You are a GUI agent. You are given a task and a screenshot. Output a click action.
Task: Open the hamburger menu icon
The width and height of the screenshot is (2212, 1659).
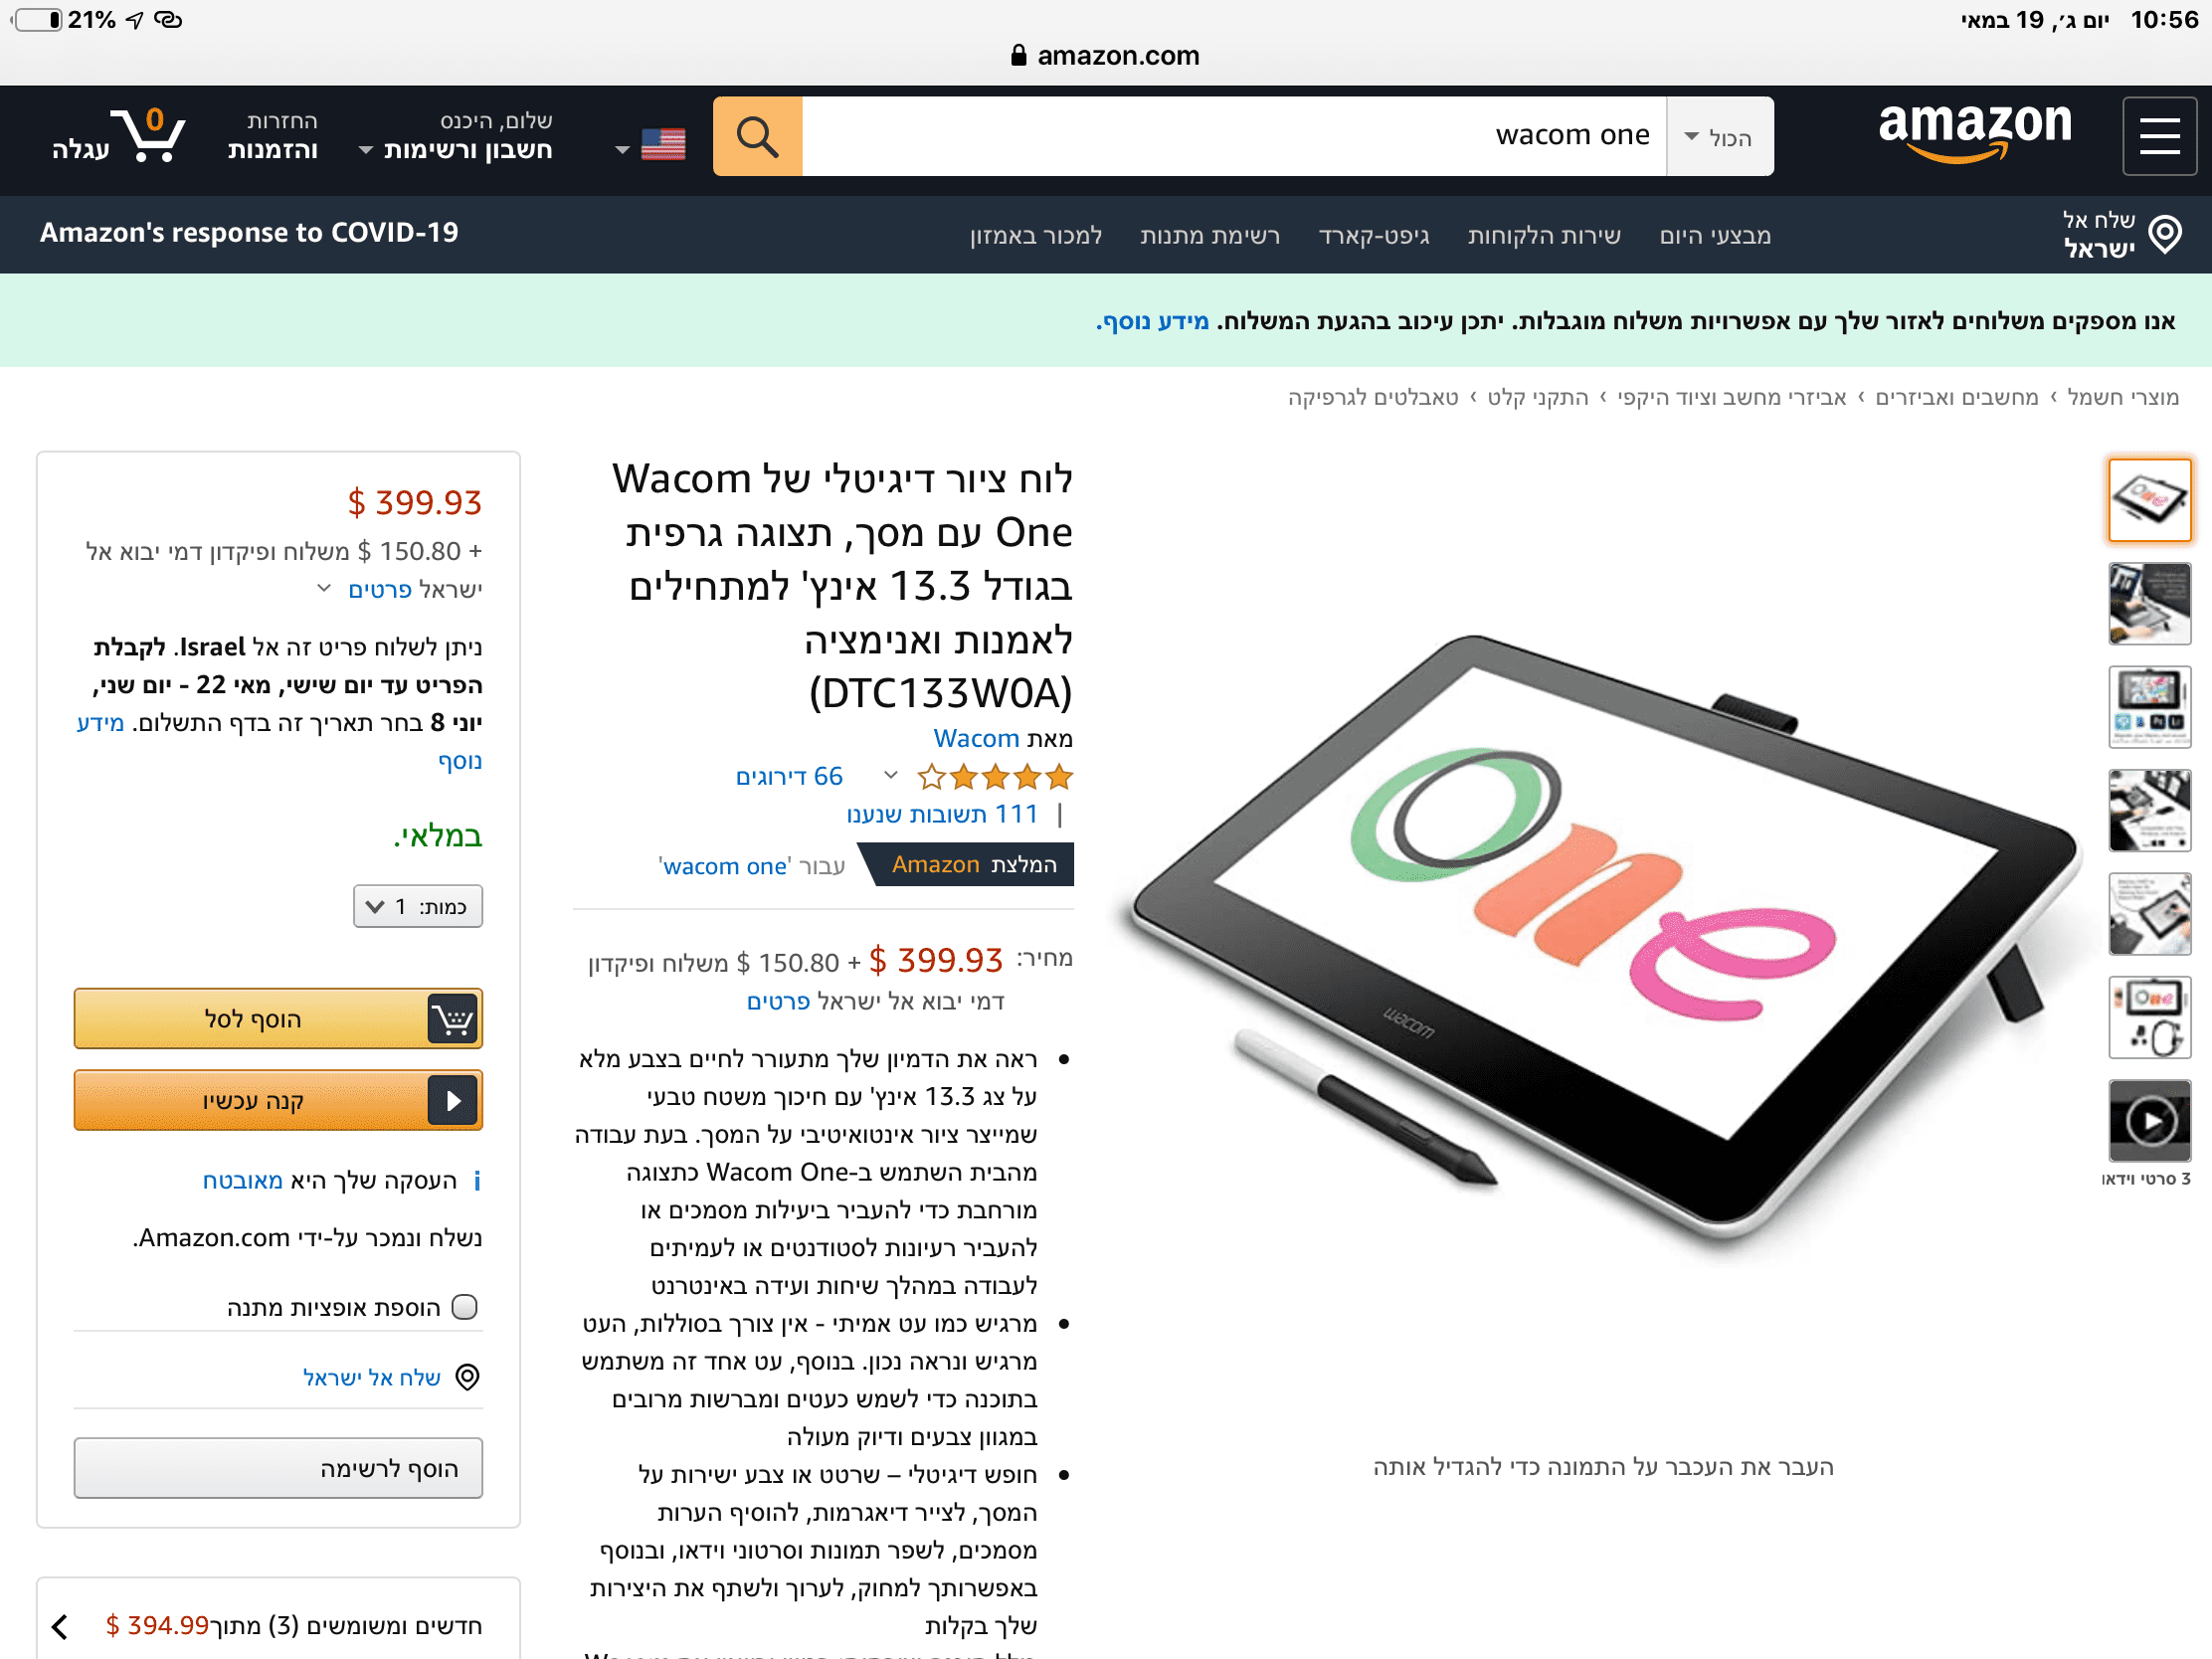(x=2159, y=136)
